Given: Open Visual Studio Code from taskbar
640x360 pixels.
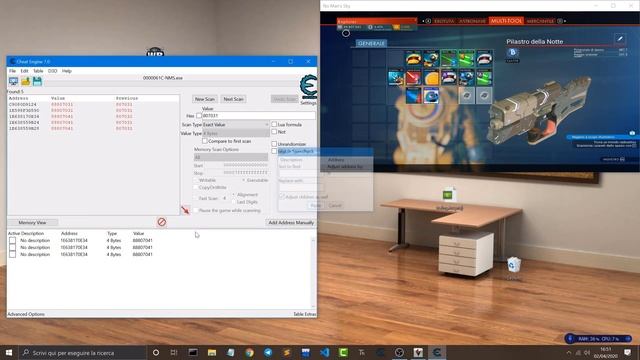Looking at the screenshot, I should tap(324, 352).
